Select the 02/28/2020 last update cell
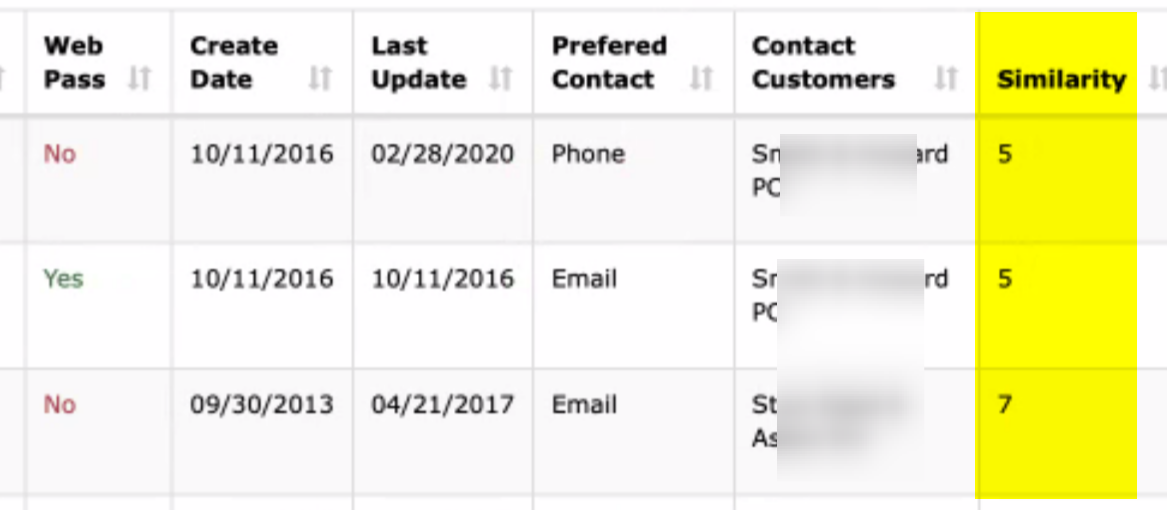This screenshot has height=510, width=1169. [443, 154]
